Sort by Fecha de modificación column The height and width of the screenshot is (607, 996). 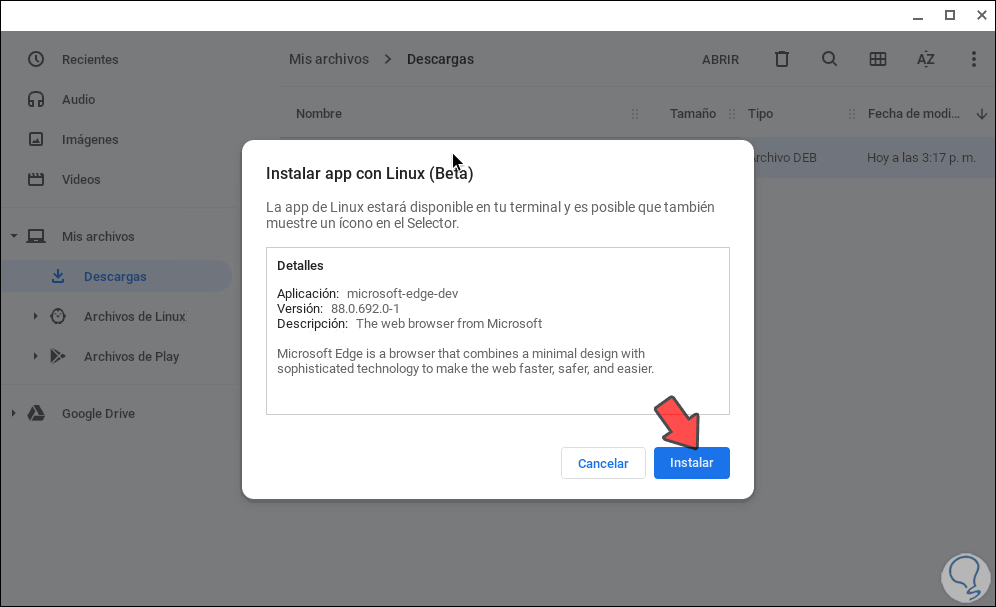click(x=913, y=114)
